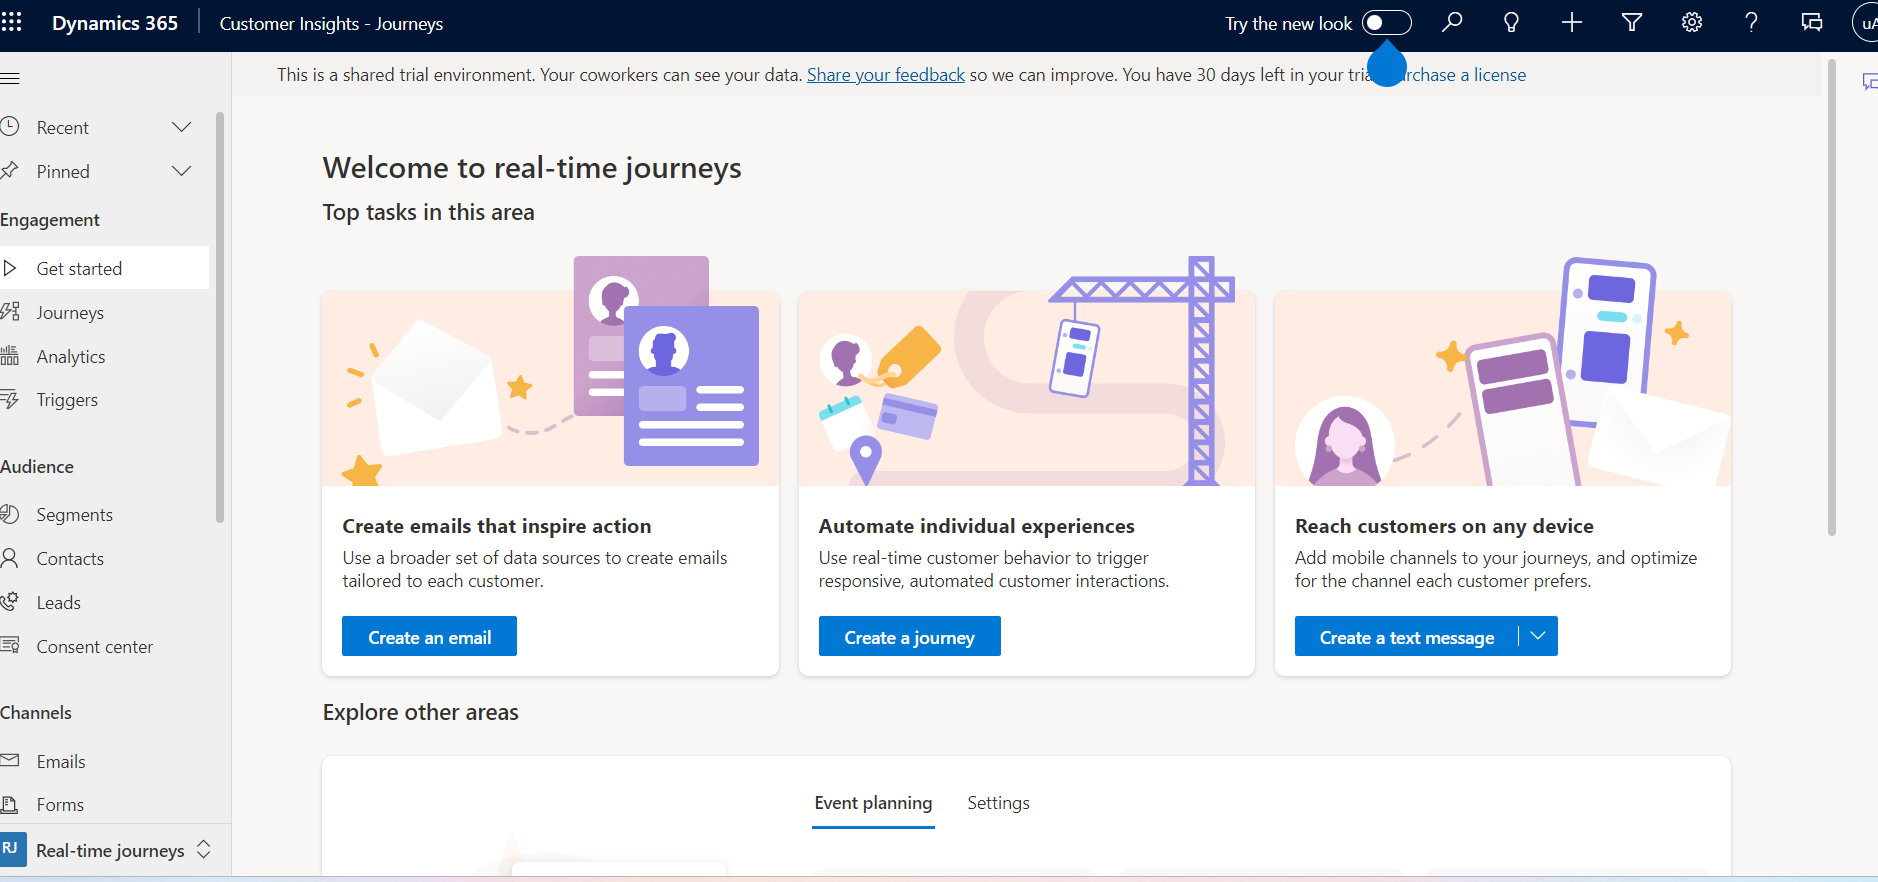Click the Journeys icon in sidebar
Screen dimensions: 1878x882
click(10, 312)
